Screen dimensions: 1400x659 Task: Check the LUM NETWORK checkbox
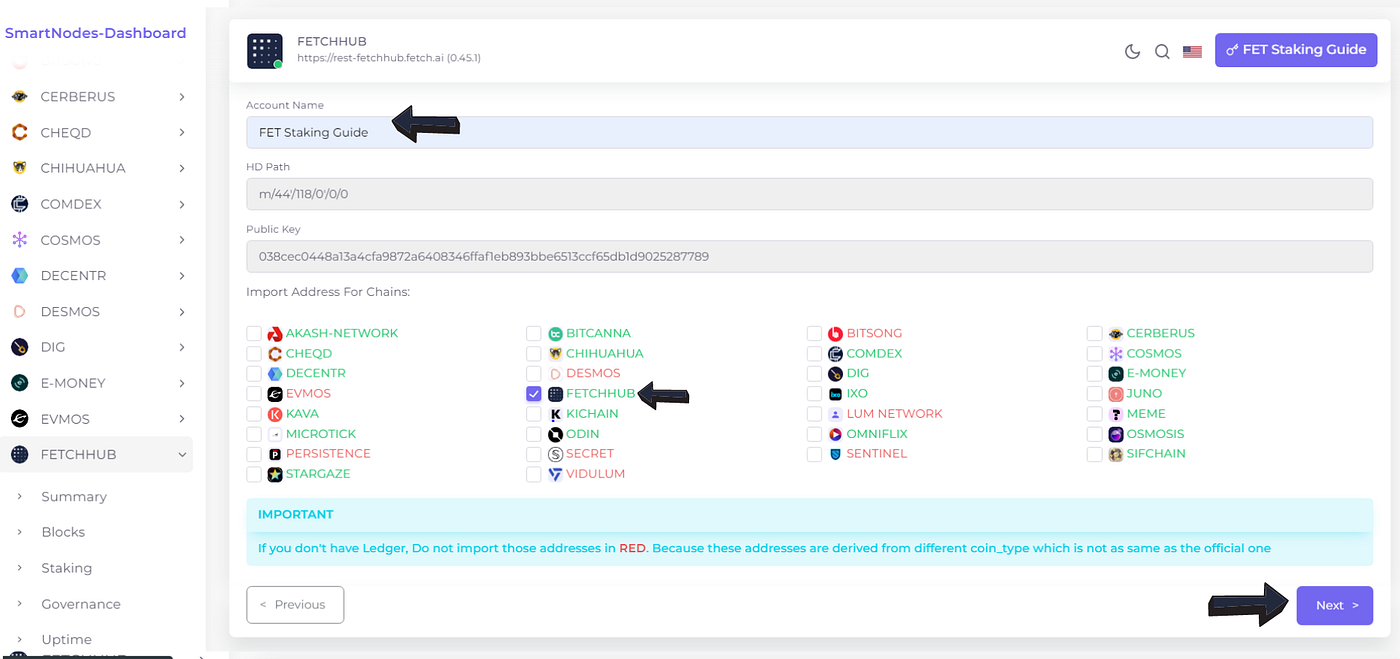pos(814,414)
